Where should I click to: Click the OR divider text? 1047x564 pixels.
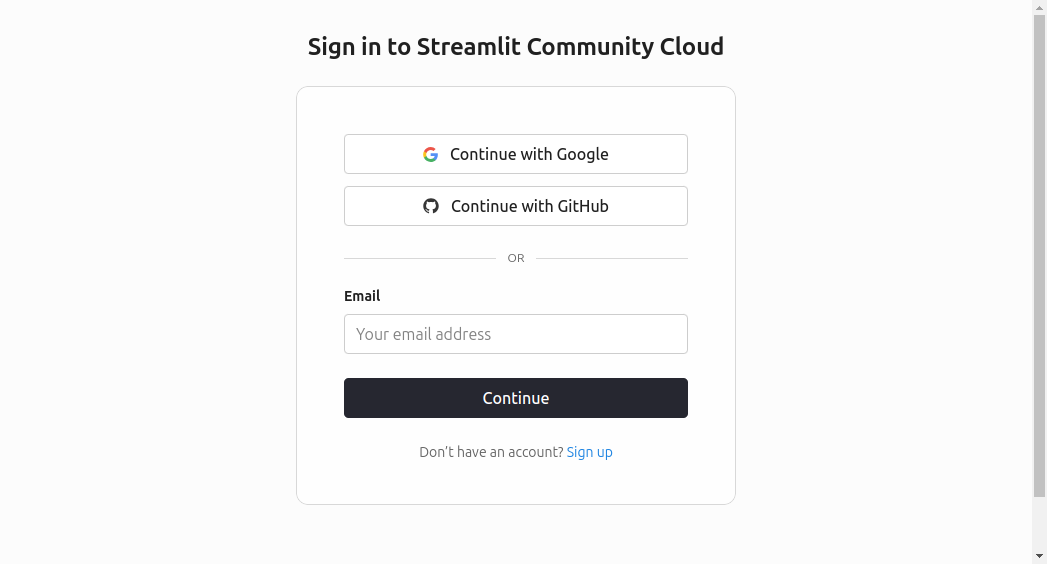coord(516,258)
